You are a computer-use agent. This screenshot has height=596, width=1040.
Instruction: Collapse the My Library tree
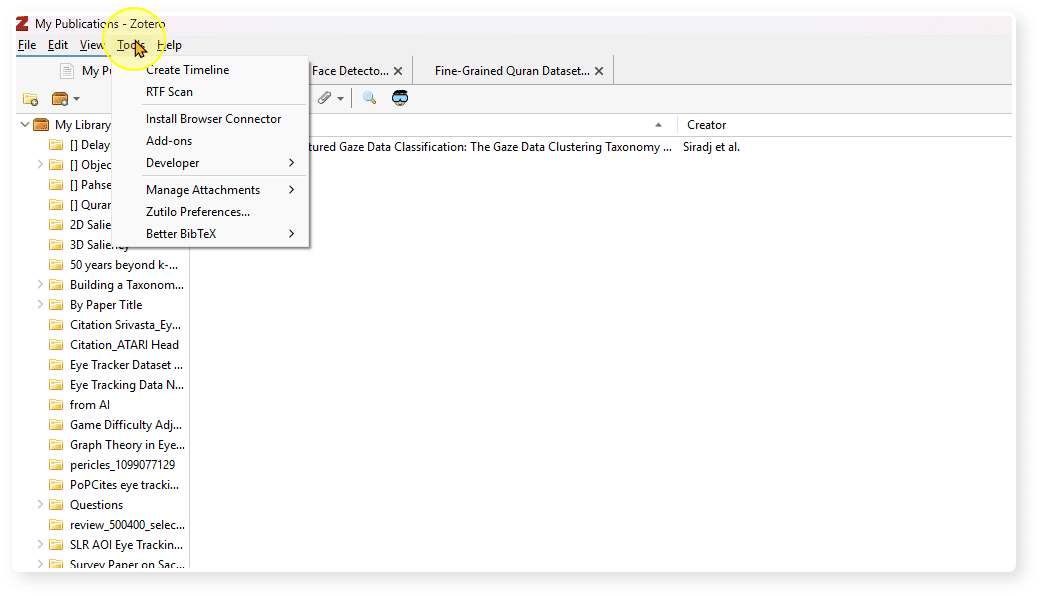[25, 125]
